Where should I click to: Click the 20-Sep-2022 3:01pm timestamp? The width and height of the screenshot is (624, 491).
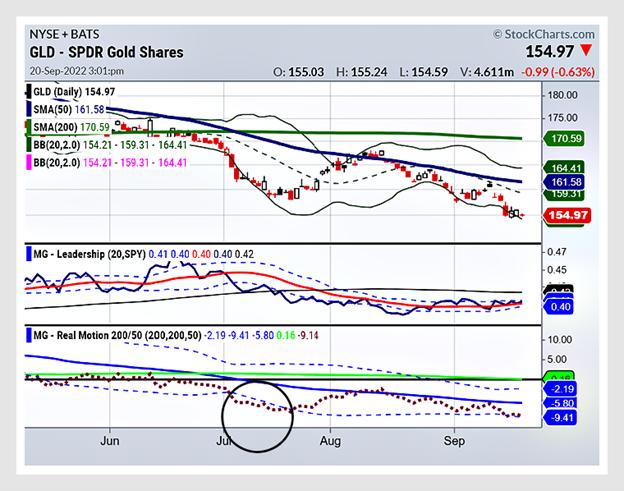77,71
